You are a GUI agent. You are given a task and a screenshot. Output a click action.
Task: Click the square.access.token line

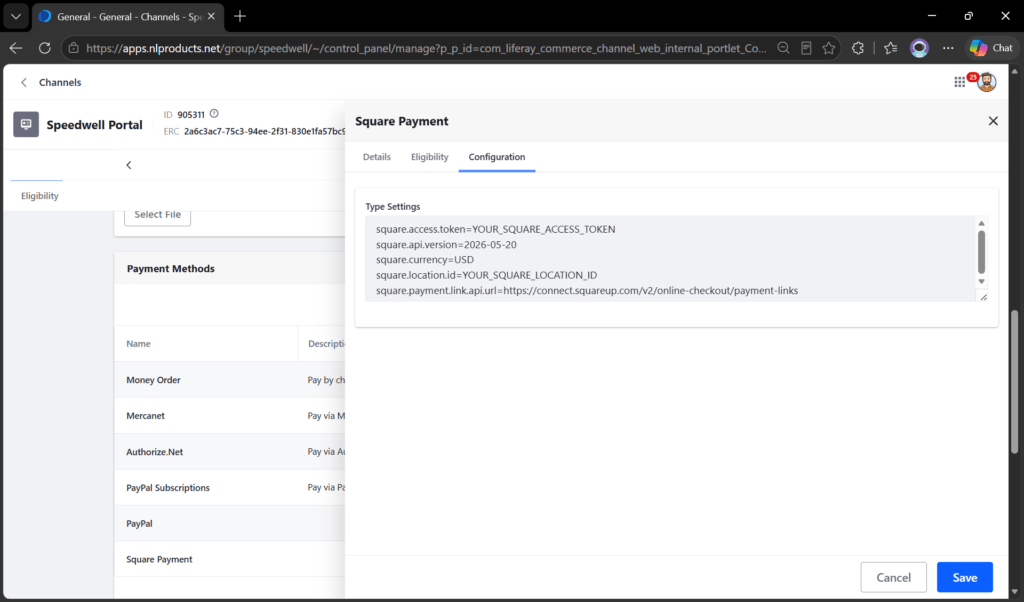pyautogui.click(x=496, y=229)
